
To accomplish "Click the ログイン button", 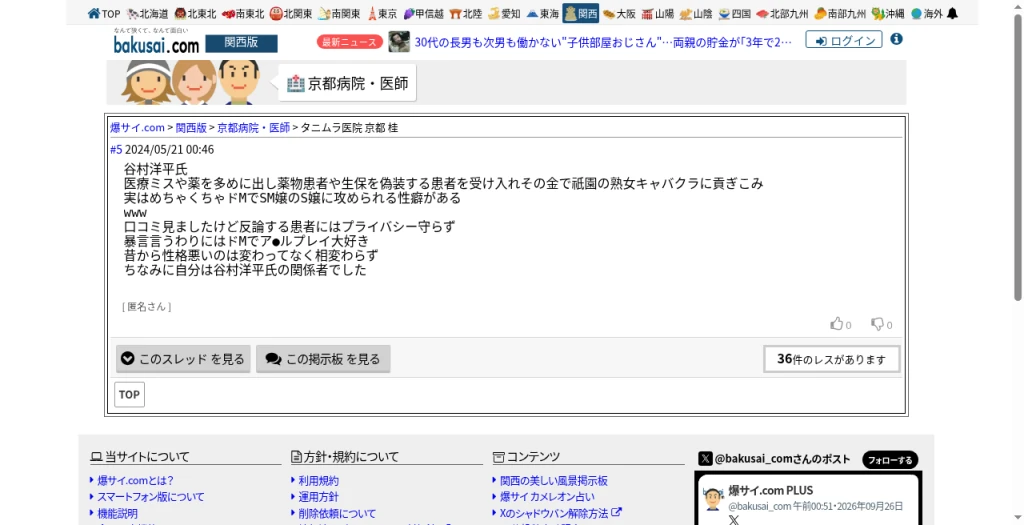I will pyautogui.click(x=844, y=40).
